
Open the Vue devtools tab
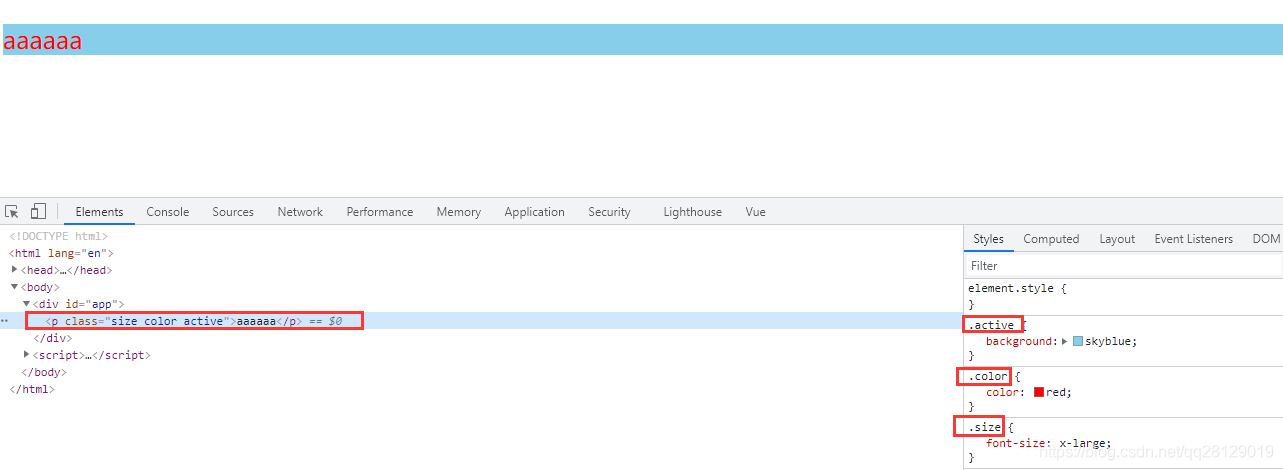coord(755,212)
